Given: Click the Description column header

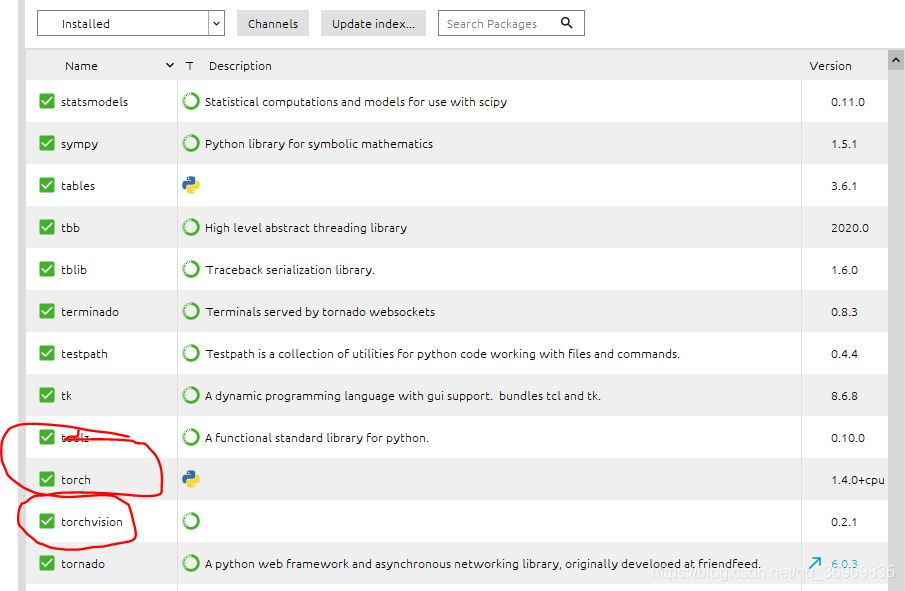Looking at the screenshot, I should 240,66.
